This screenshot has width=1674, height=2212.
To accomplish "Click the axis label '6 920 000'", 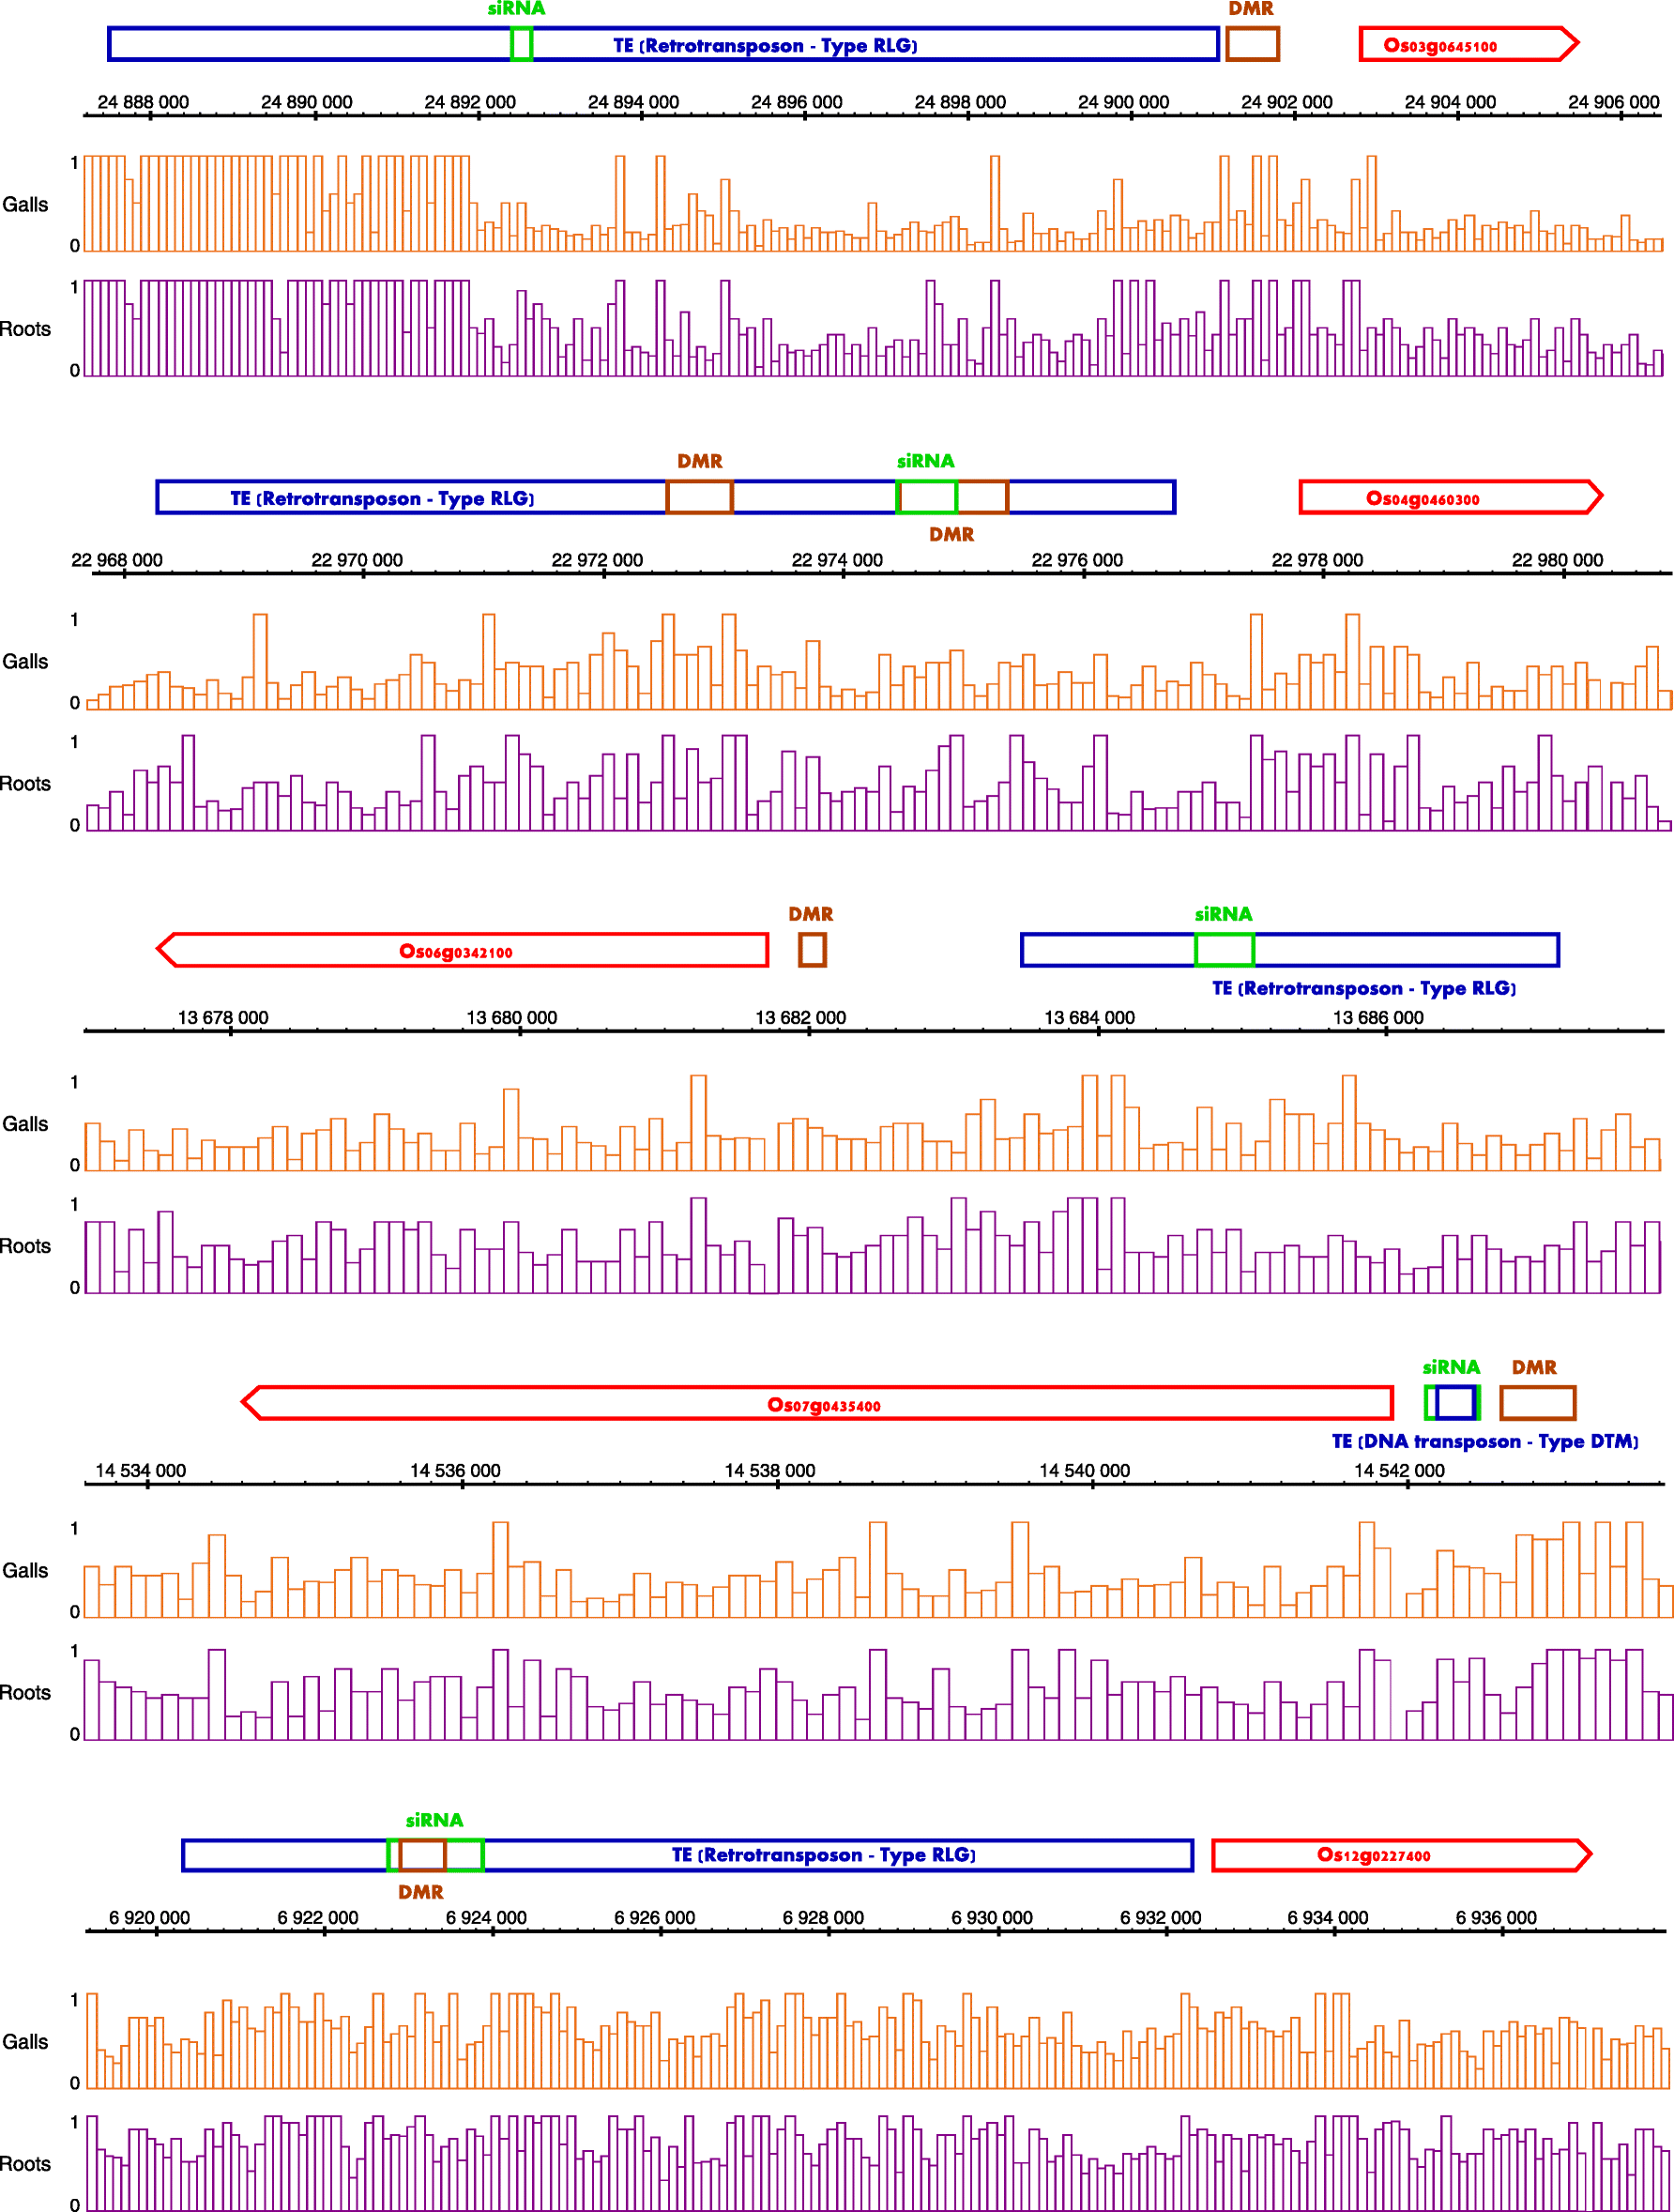I will (x=149, y=1918).
